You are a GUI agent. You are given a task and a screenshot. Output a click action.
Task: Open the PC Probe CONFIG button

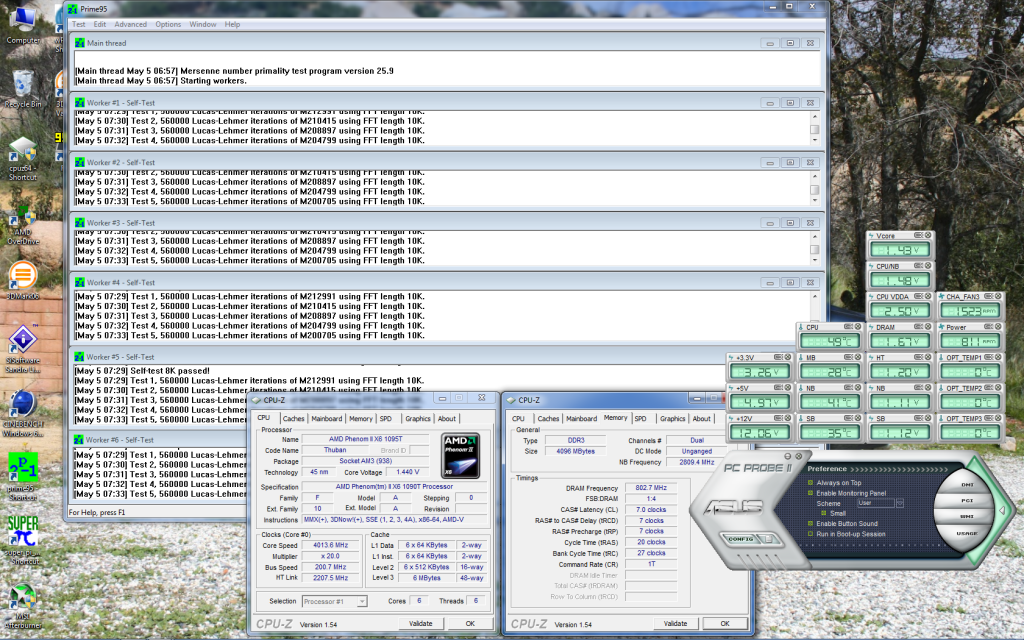pyautogui.click(x=739, y=538)
